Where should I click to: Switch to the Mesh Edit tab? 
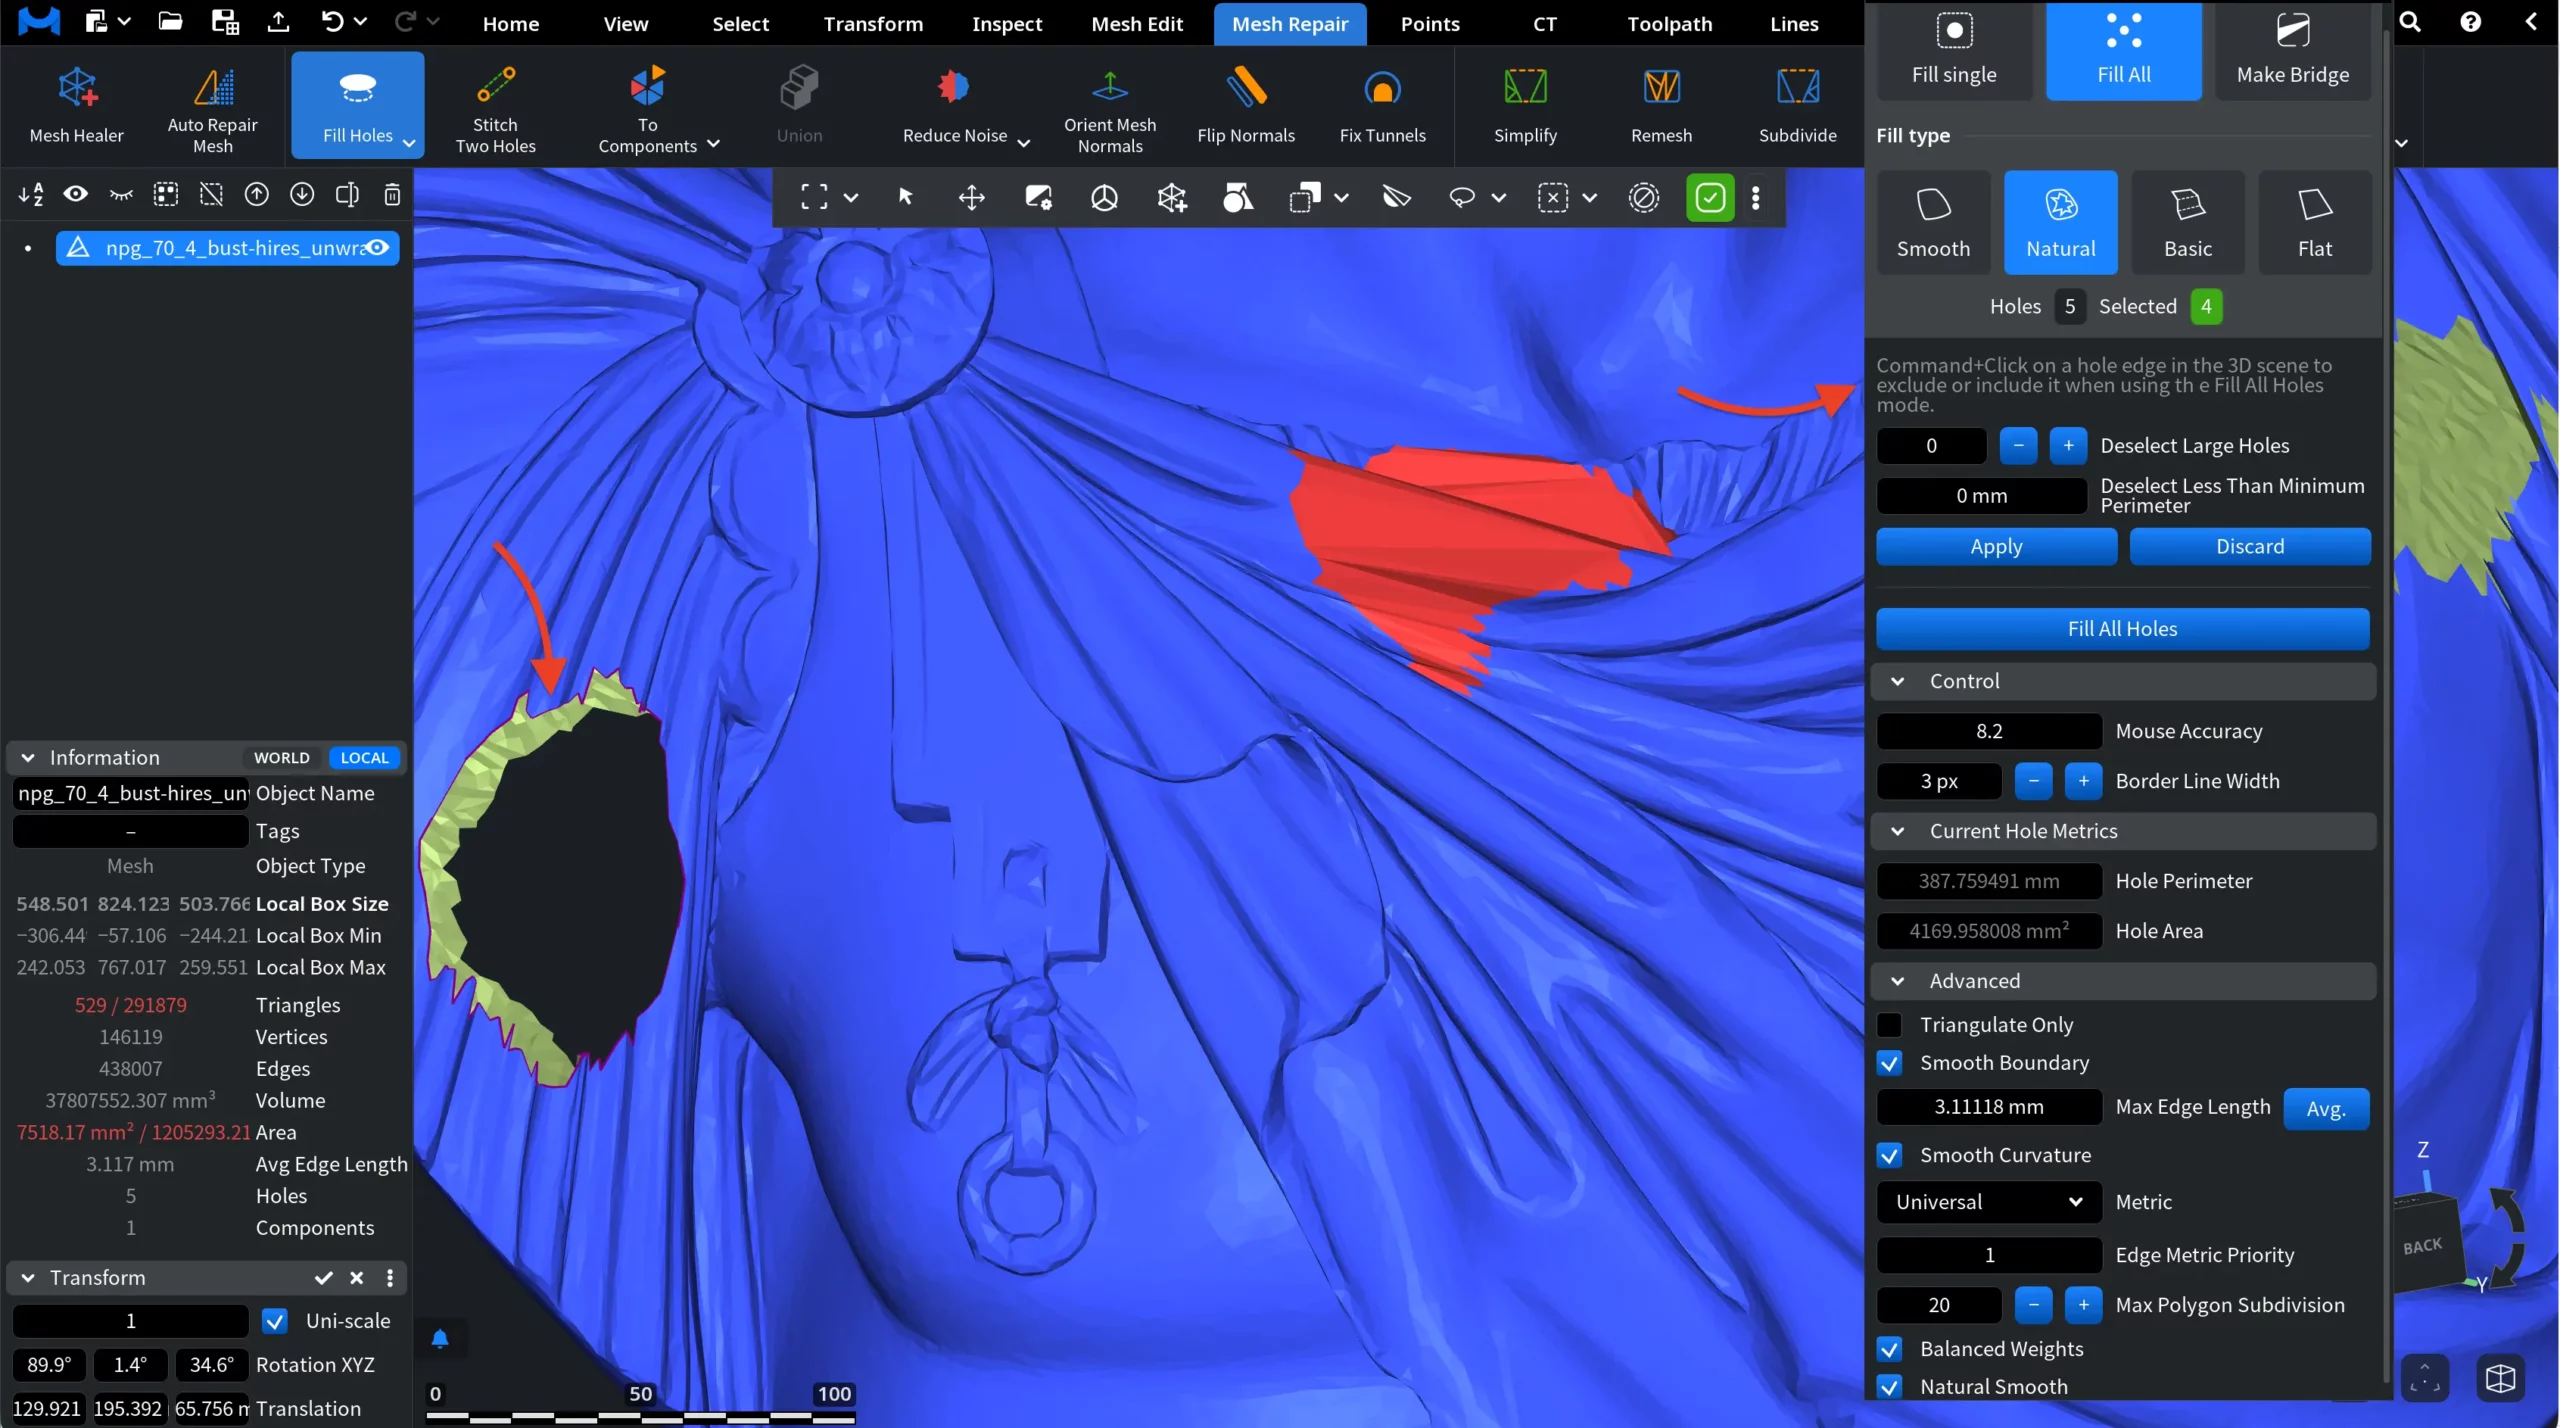tap(1136, 24)
